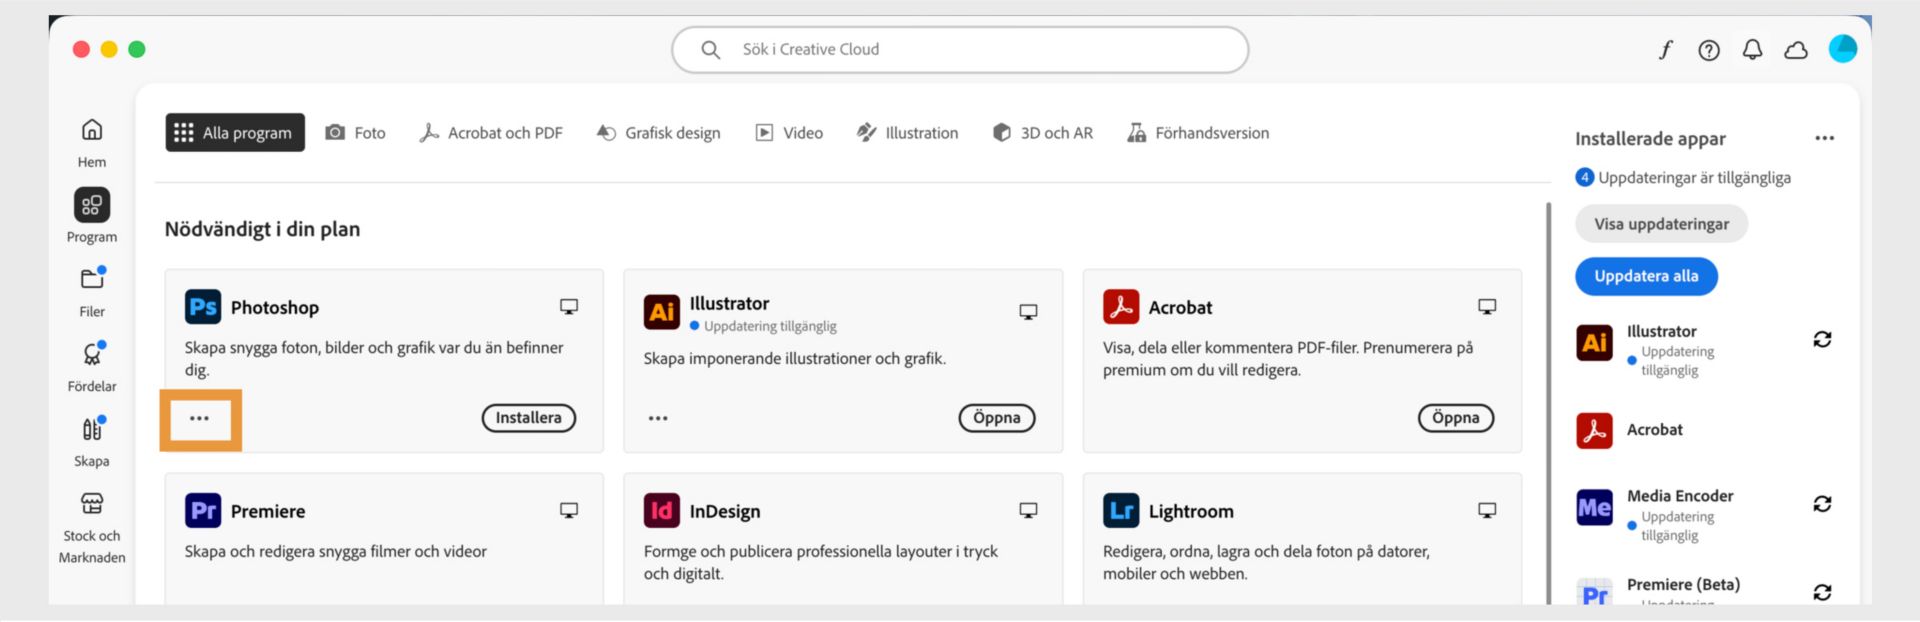Click Installera button for Photoshop
1920x622 pixels.
(x=529, y=418)
